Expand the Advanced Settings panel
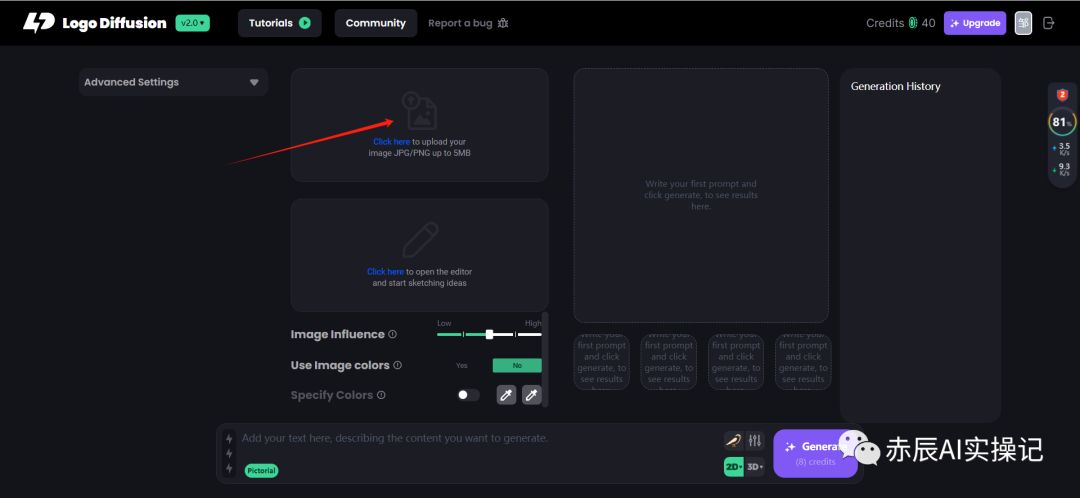1080x498 pixels. 174,82
